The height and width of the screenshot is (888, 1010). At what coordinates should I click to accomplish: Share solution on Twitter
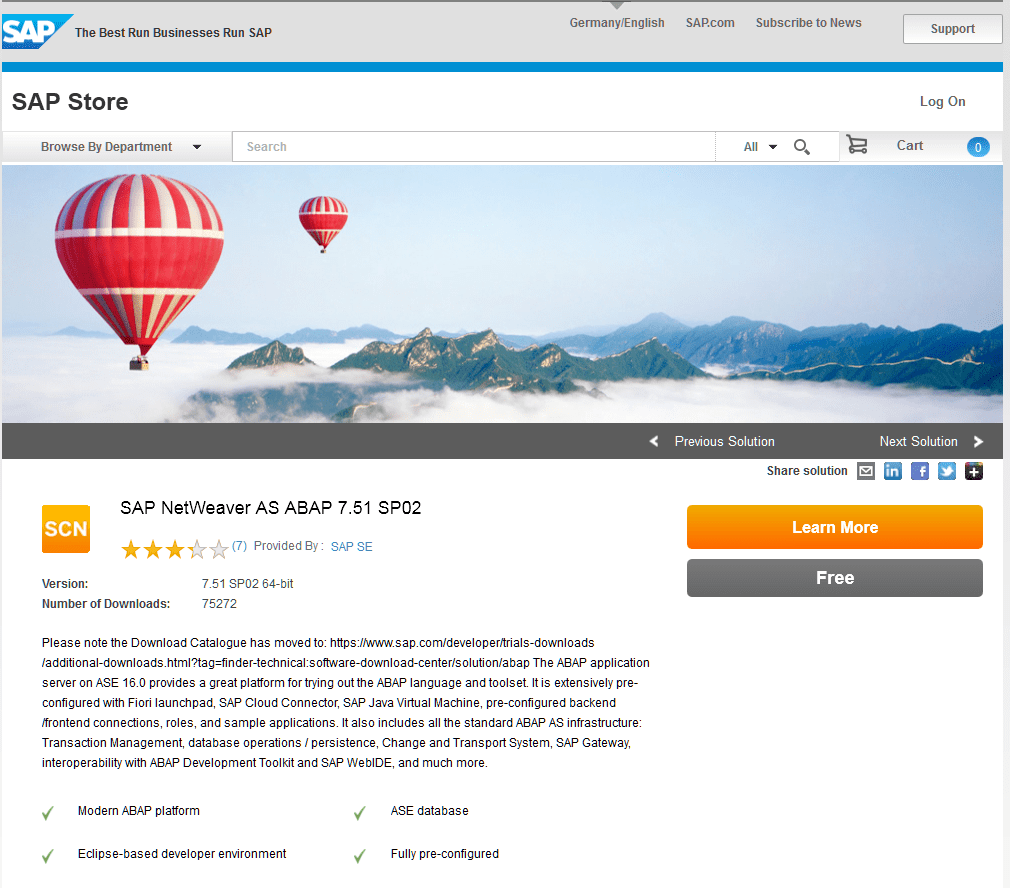click(947, 471)
